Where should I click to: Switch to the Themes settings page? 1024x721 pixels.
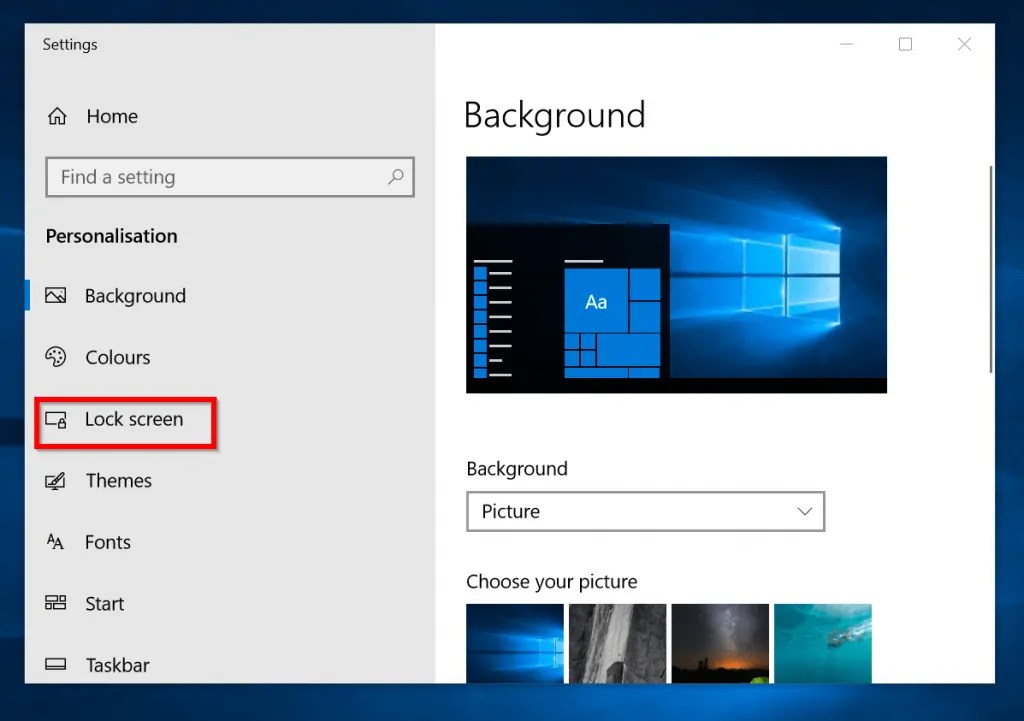pyautogui.click(x=119, y=481)
